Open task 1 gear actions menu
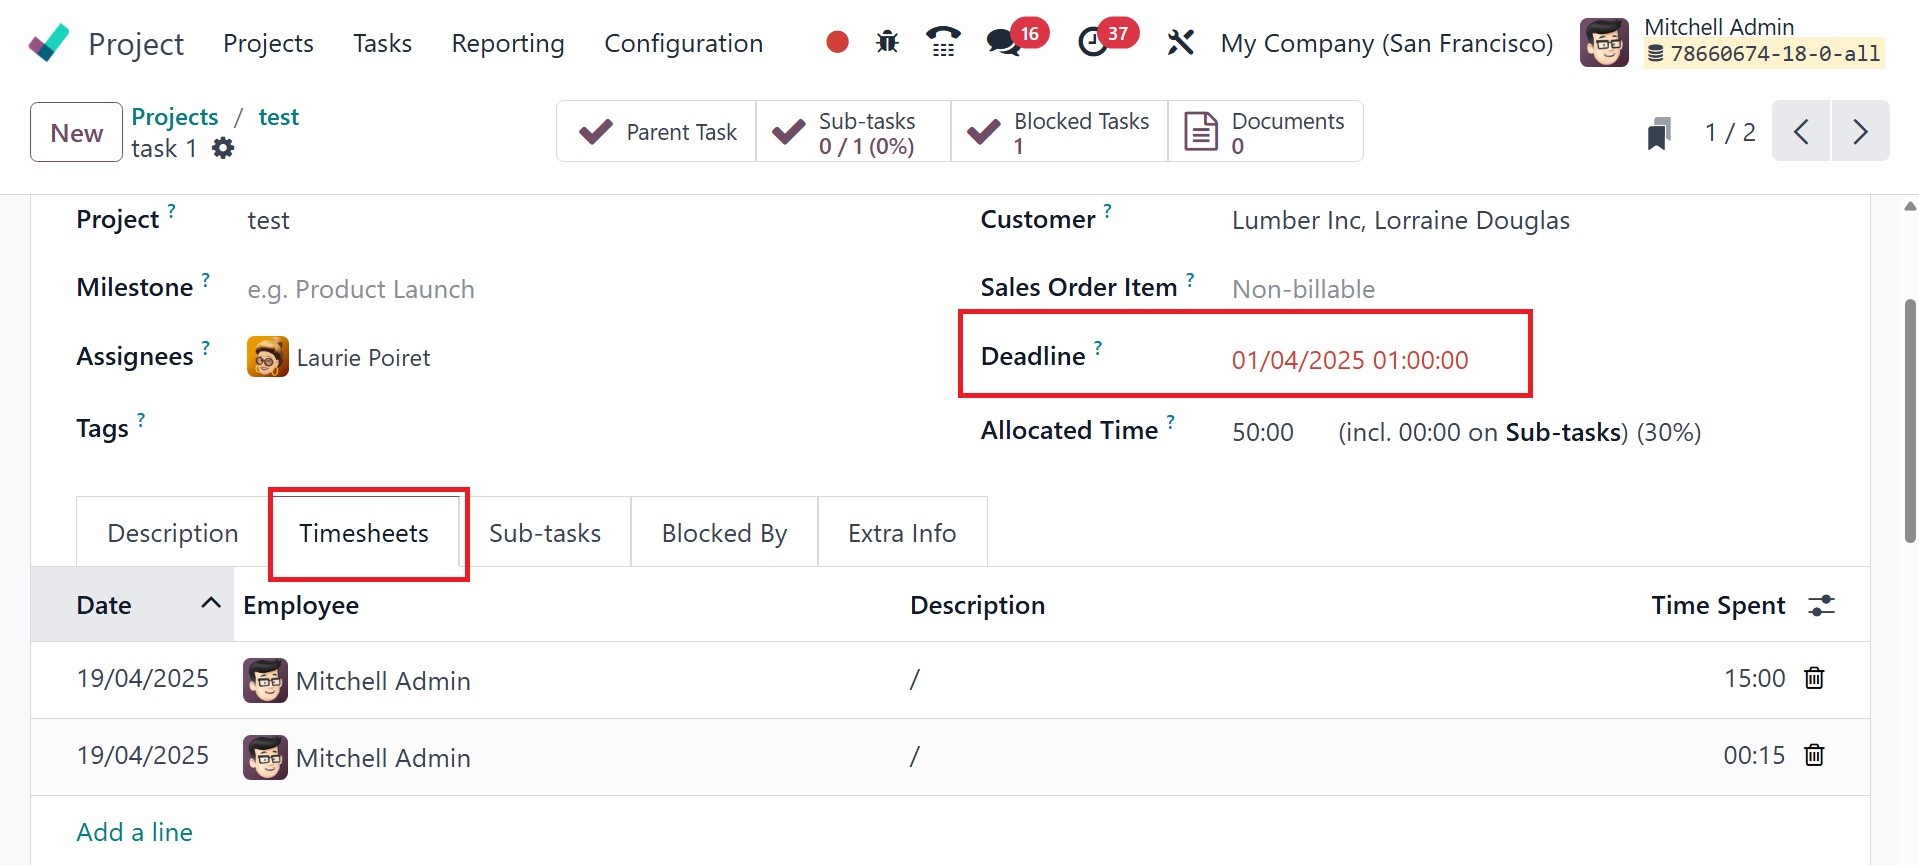Image resolution: width=1919 pixels, height=865 pixels. pyautogui.click(x=223, y=149)
